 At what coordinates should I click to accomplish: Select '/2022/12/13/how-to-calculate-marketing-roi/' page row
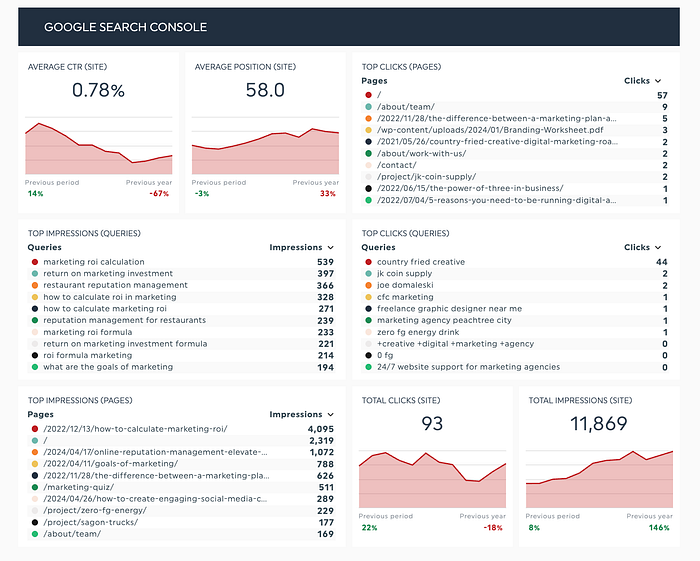[182, 429]
